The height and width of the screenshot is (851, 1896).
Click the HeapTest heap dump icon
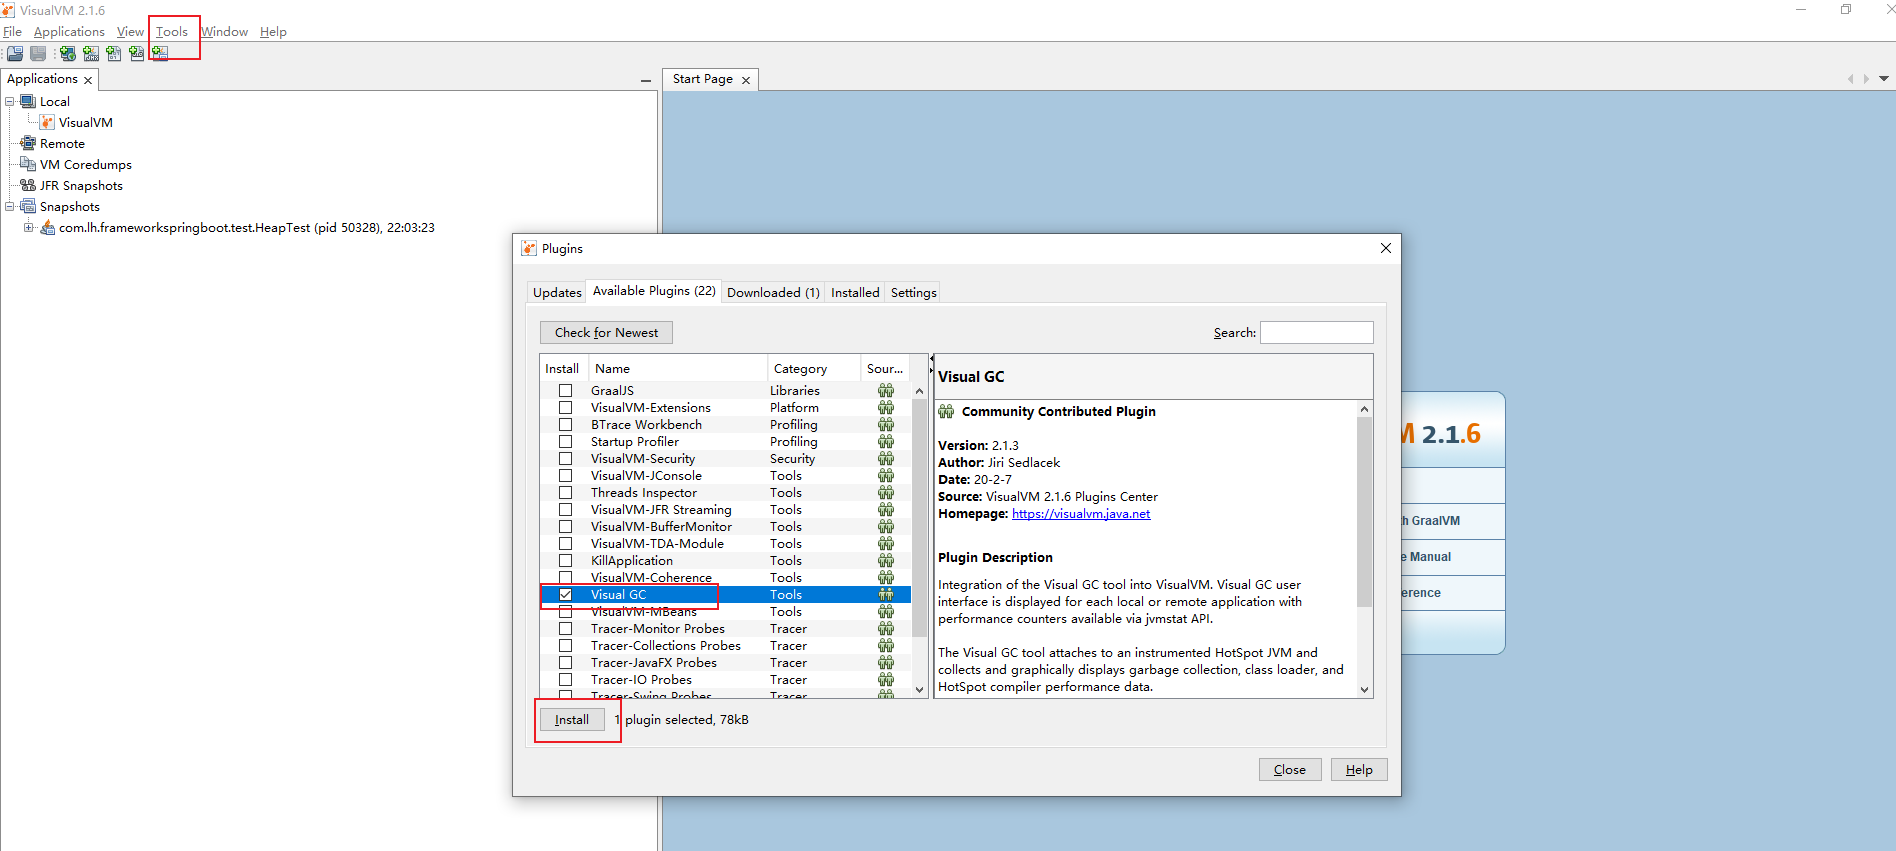click(x=47, y=227)
